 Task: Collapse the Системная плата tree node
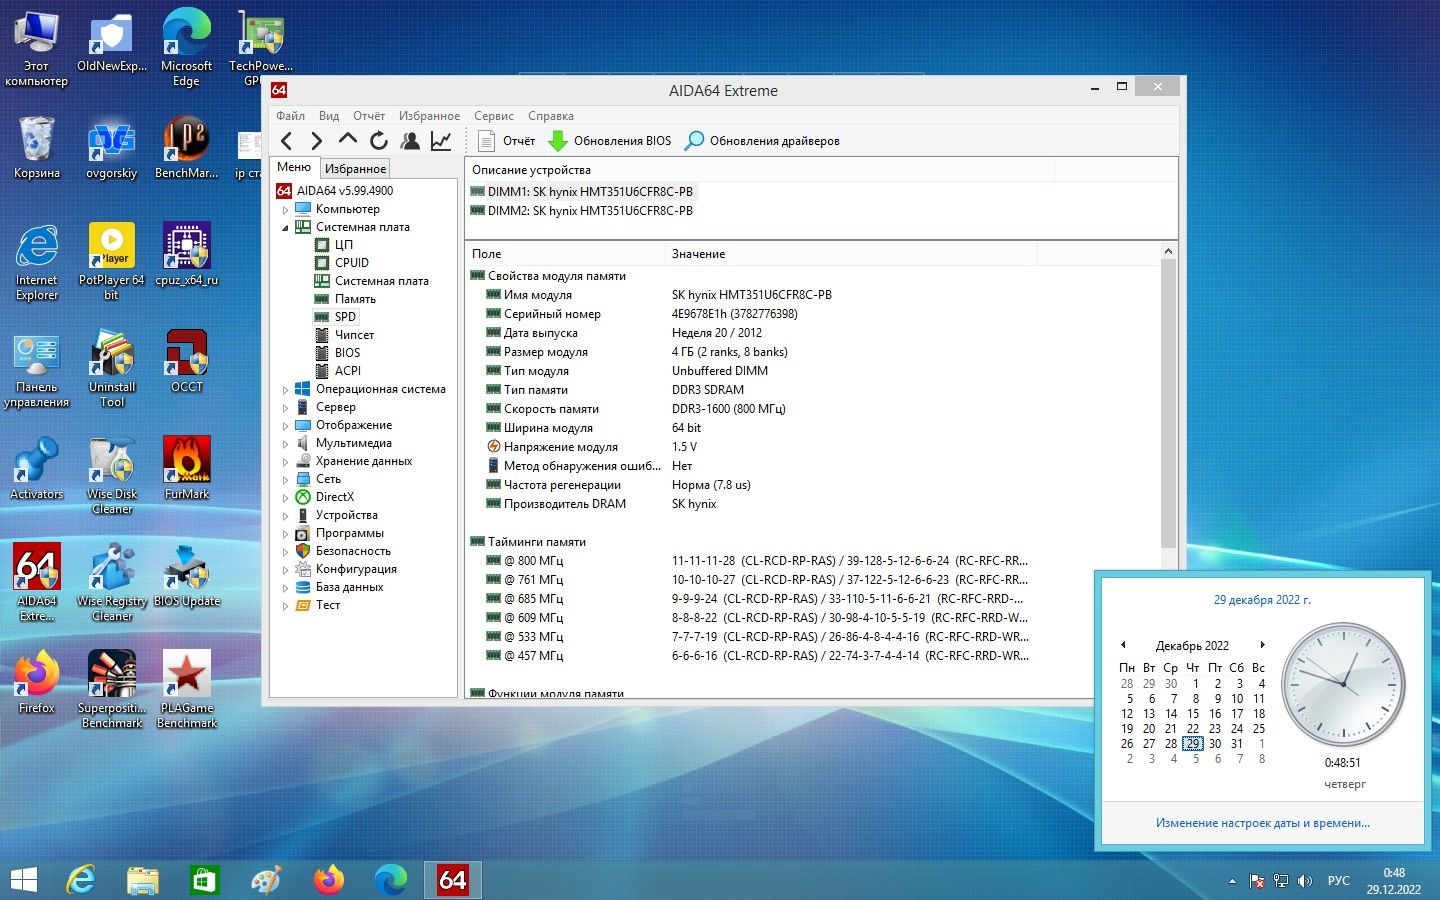pyautogui.click(x=285, y=228)
